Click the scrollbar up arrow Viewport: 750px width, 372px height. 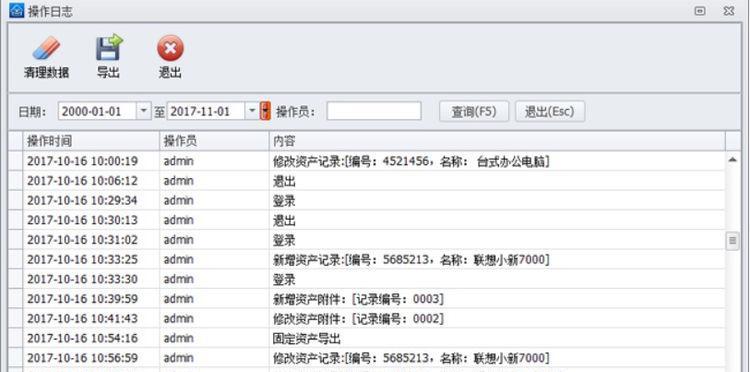[732, 160]
